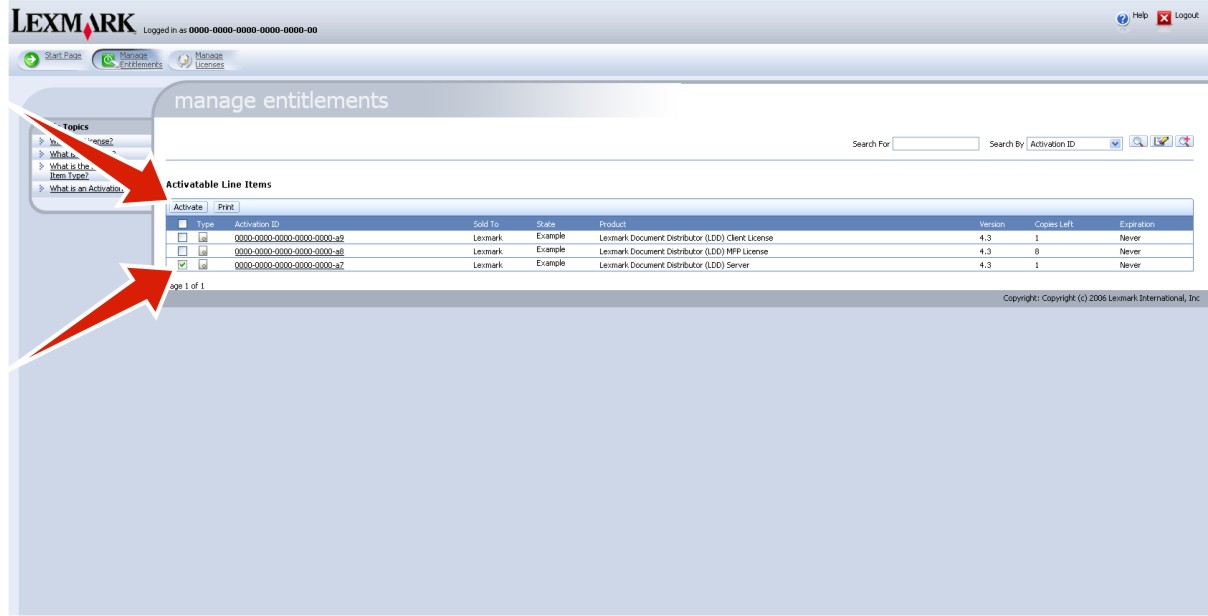The height and width of the screenshot is (616, 1208).
Task: Click the blue Help question mark icon
Action: click(x=1122, y=18)
